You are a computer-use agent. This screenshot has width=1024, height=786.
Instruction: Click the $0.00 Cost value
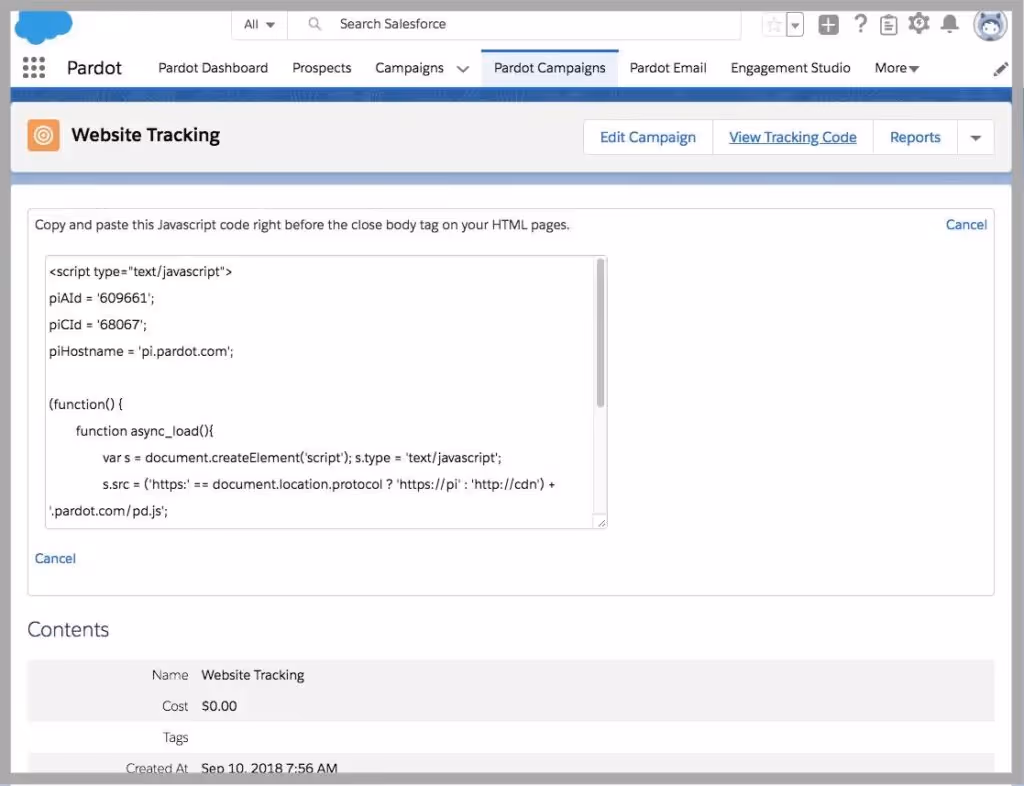point(219,706)
